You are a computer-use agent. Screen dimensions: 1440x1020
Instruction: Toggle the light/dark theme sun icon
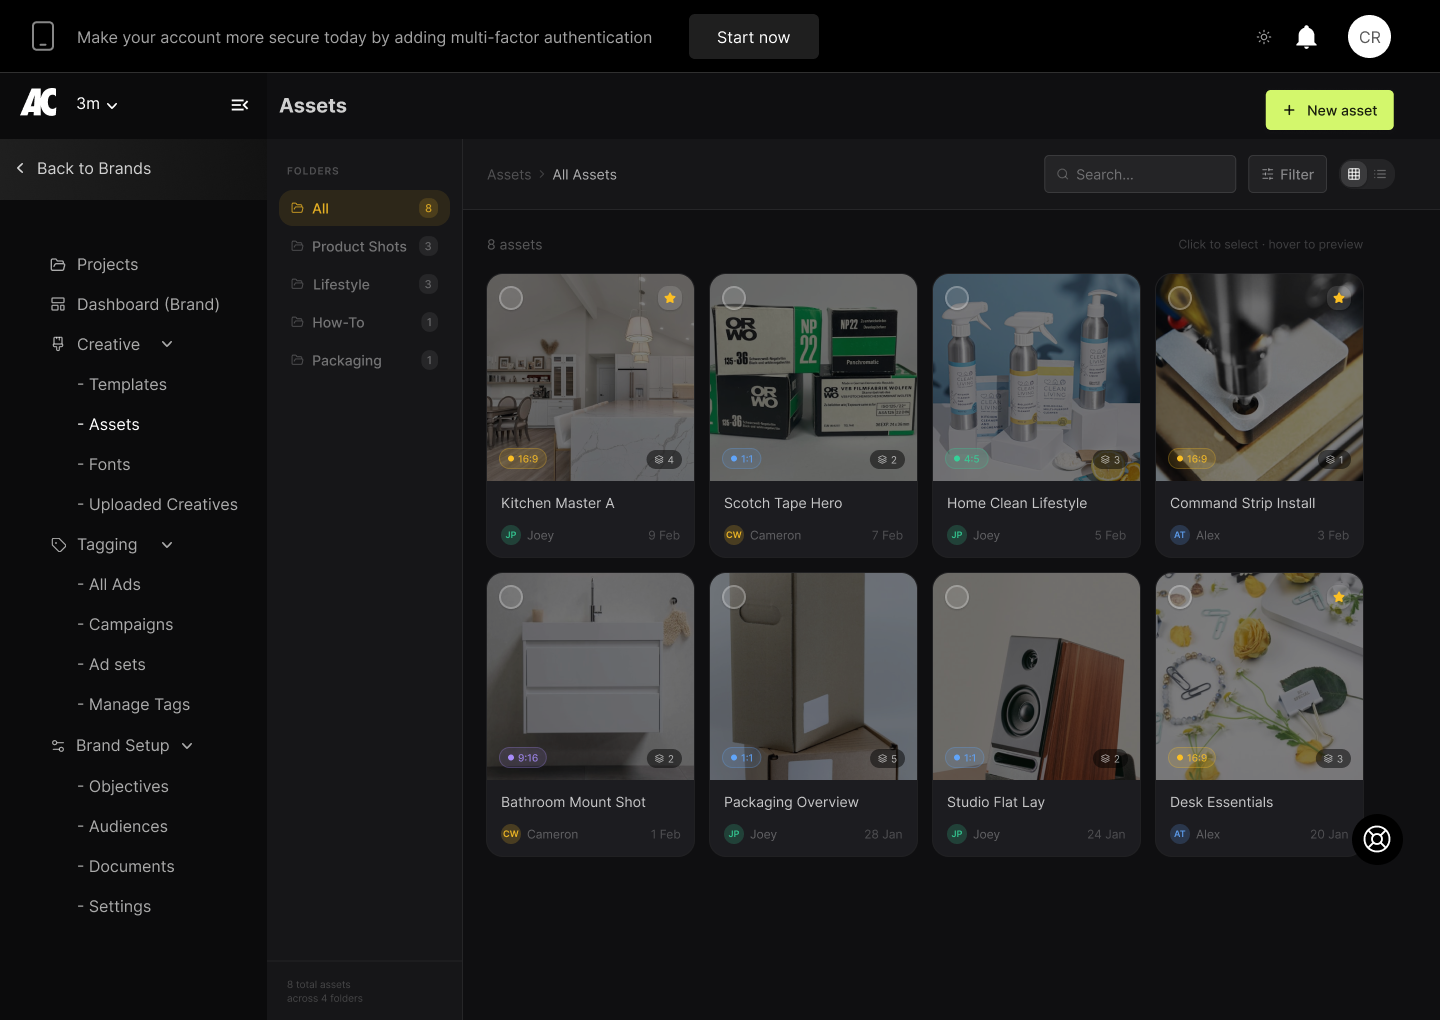click(1264, 37)
